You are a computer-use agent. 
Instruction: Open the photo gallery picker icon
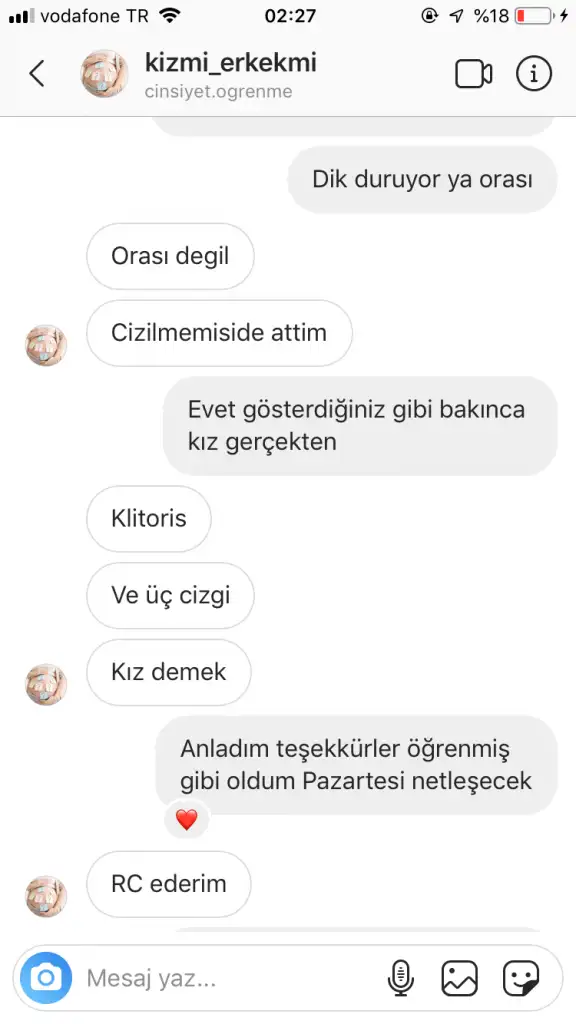pyautogui.click(x=460, y=978)
